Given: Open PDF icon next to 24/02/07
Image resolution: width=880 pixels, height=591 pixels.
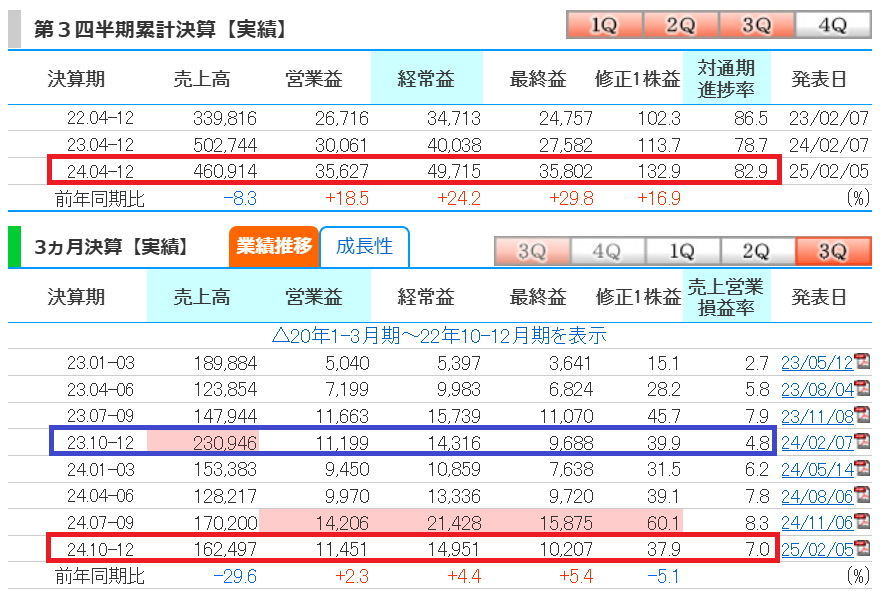Looking at the screenshot, I should click(861, 441).
